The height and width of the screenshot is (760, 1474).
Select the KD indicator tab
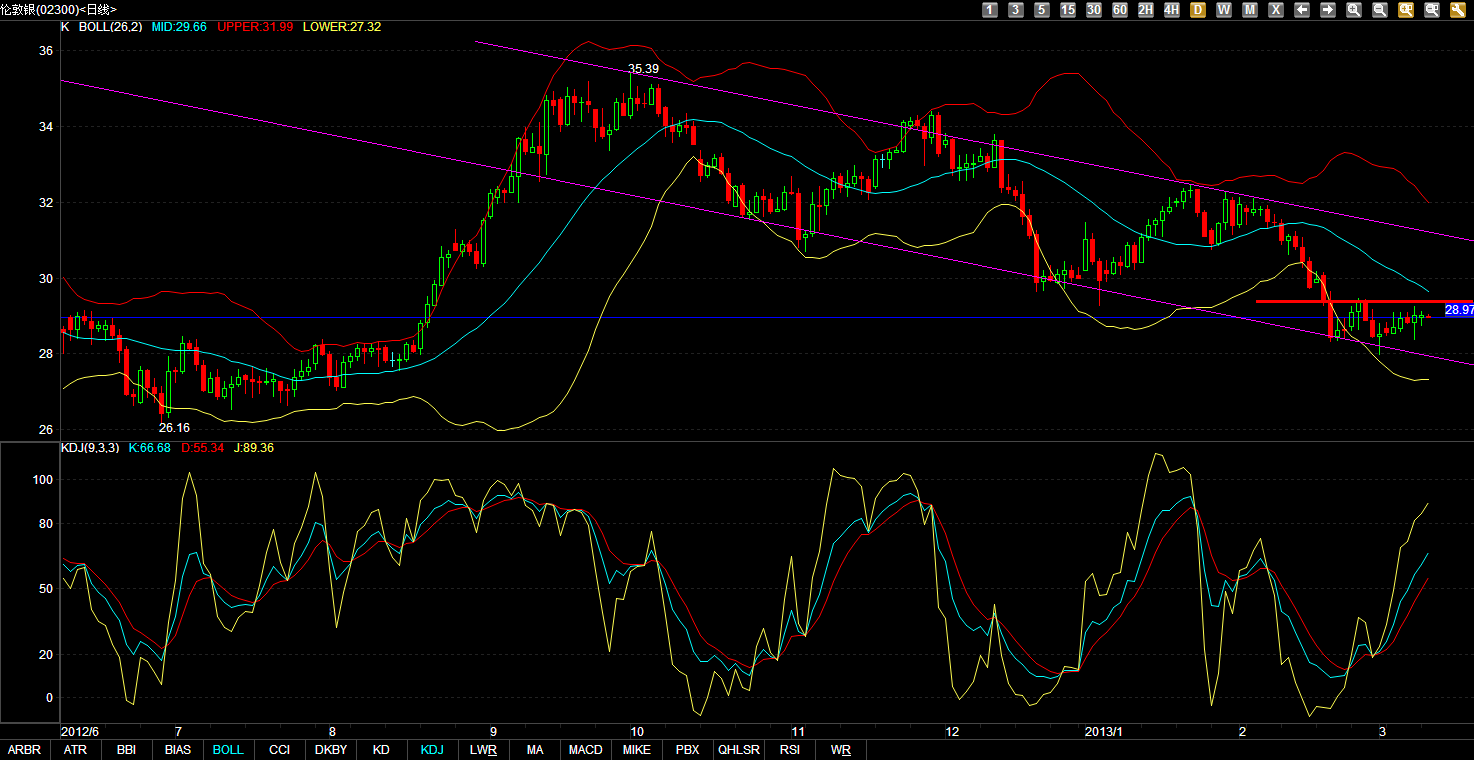[x=381, y=750]
